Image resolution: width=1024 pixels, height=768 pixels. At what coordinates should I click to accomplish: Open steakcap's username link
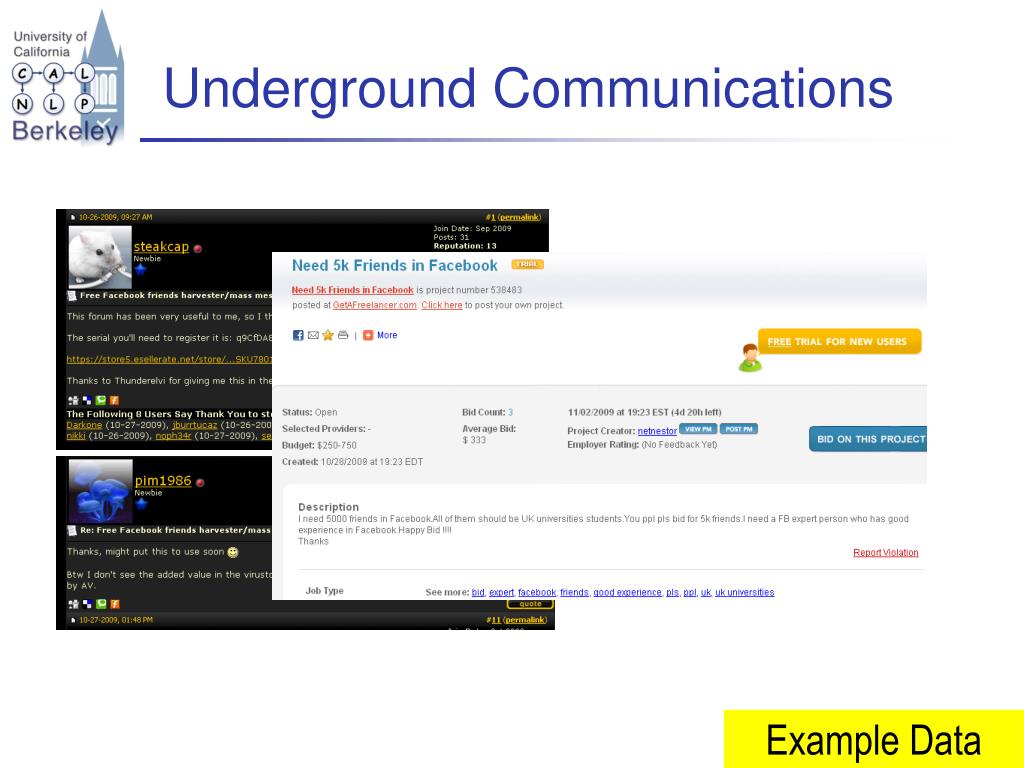161,247
